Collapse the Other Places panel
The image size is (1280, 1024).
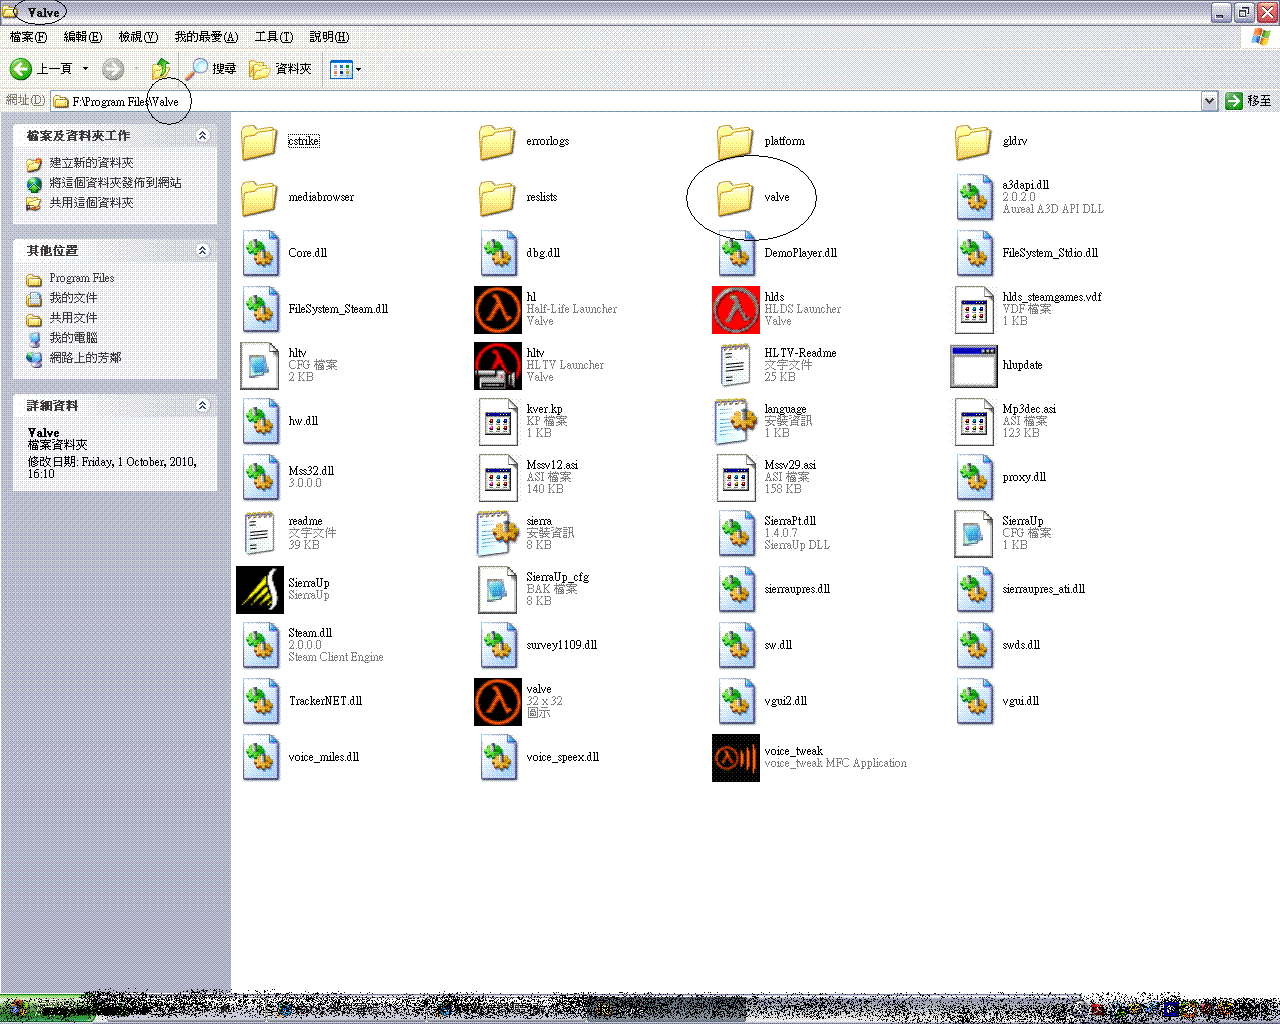point(203,251)
